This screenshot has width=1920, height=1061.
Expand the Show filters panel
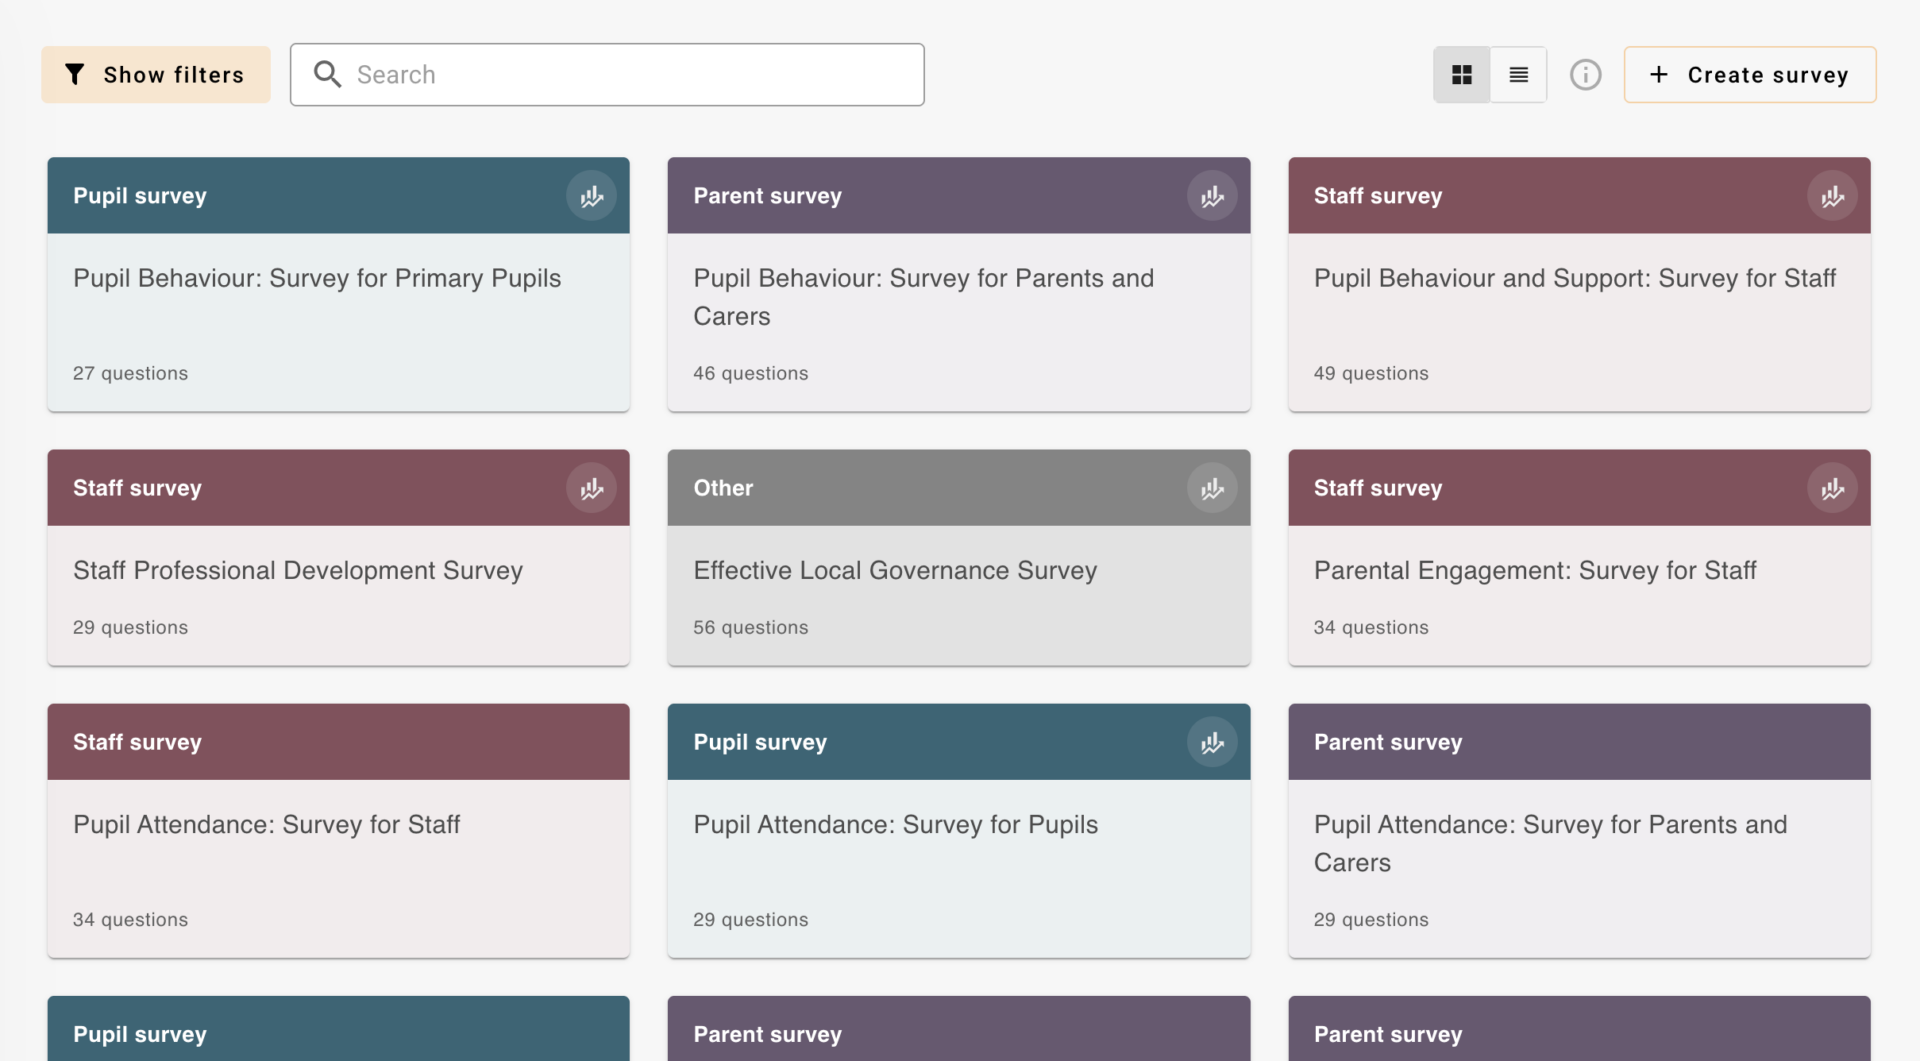coord(156,75)
